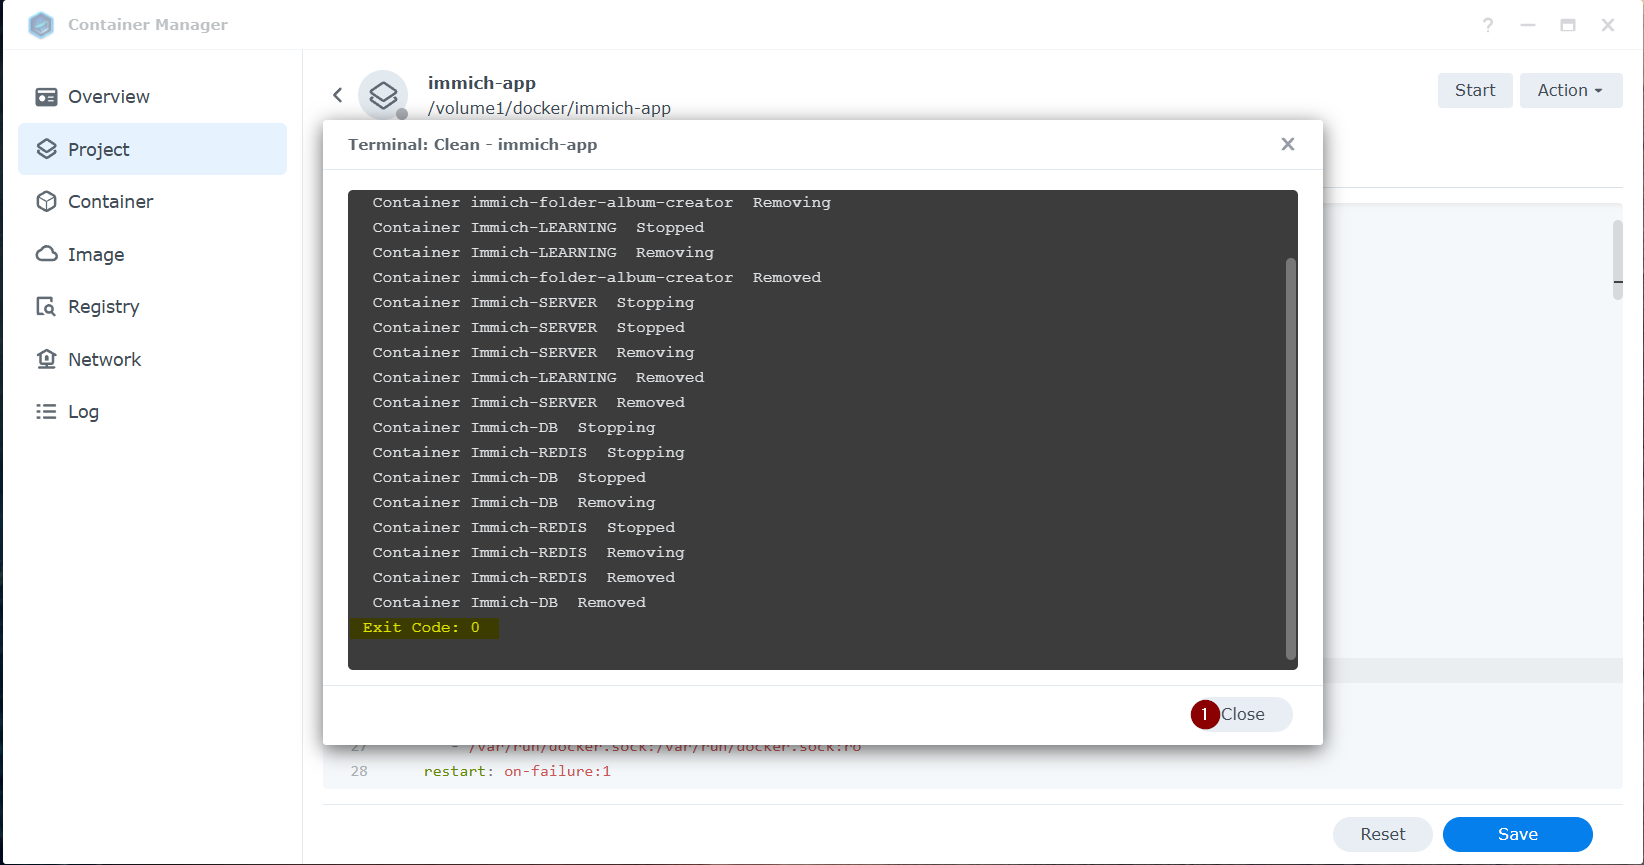Open the Image section
The width and height of the screenshot is (1644, 865).
click(x=152, y=254)
